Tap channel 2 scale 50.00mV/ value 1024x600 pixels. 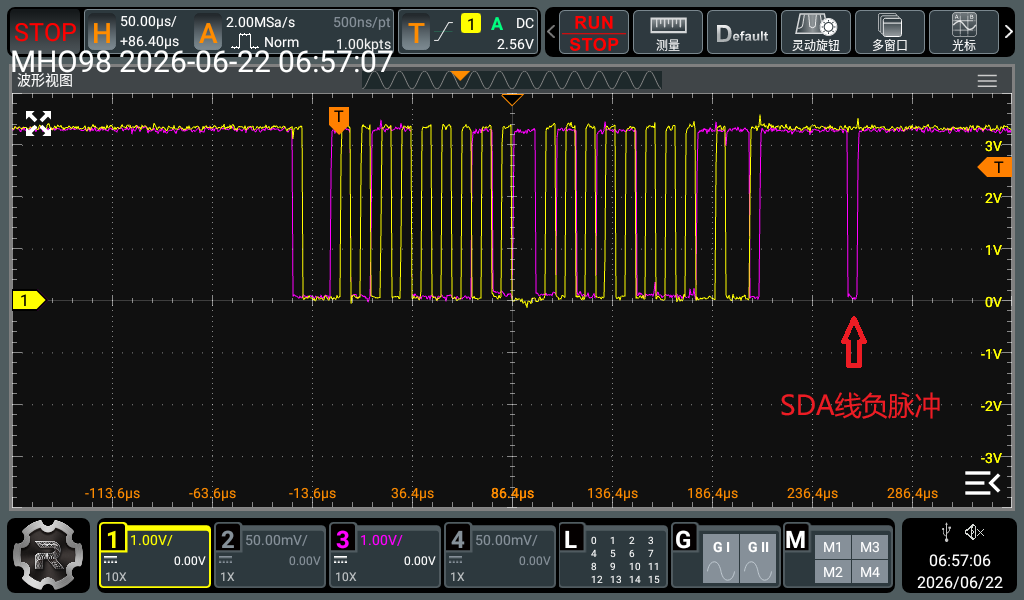[x=276, y=540]
